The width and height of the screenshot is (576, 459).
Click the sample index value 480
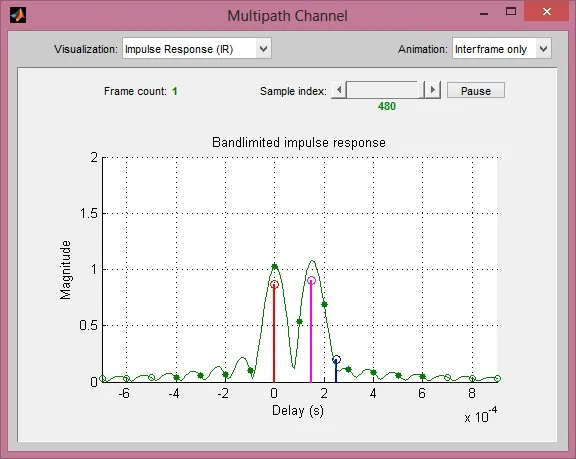point(387,106)
